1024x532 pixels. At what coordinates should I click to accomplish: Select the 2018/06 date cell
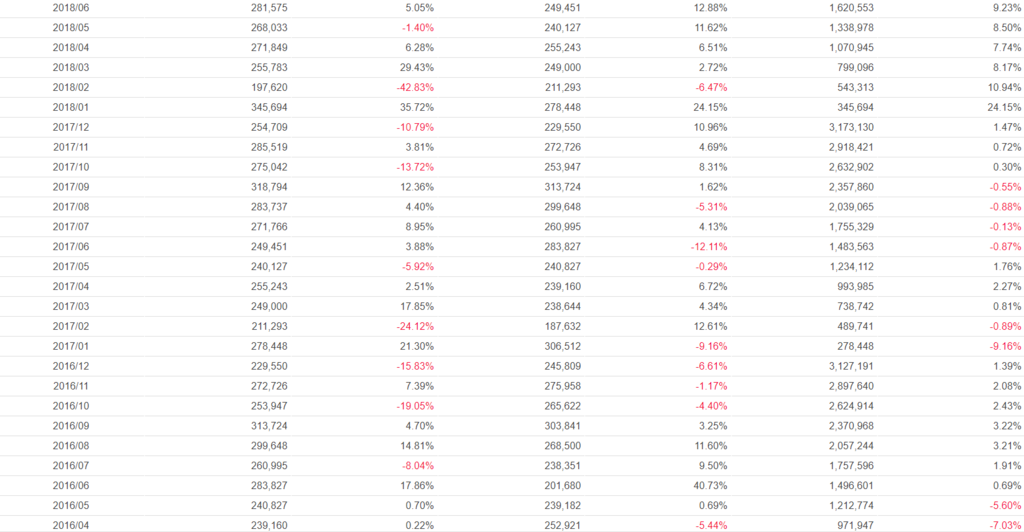[71, 8]
